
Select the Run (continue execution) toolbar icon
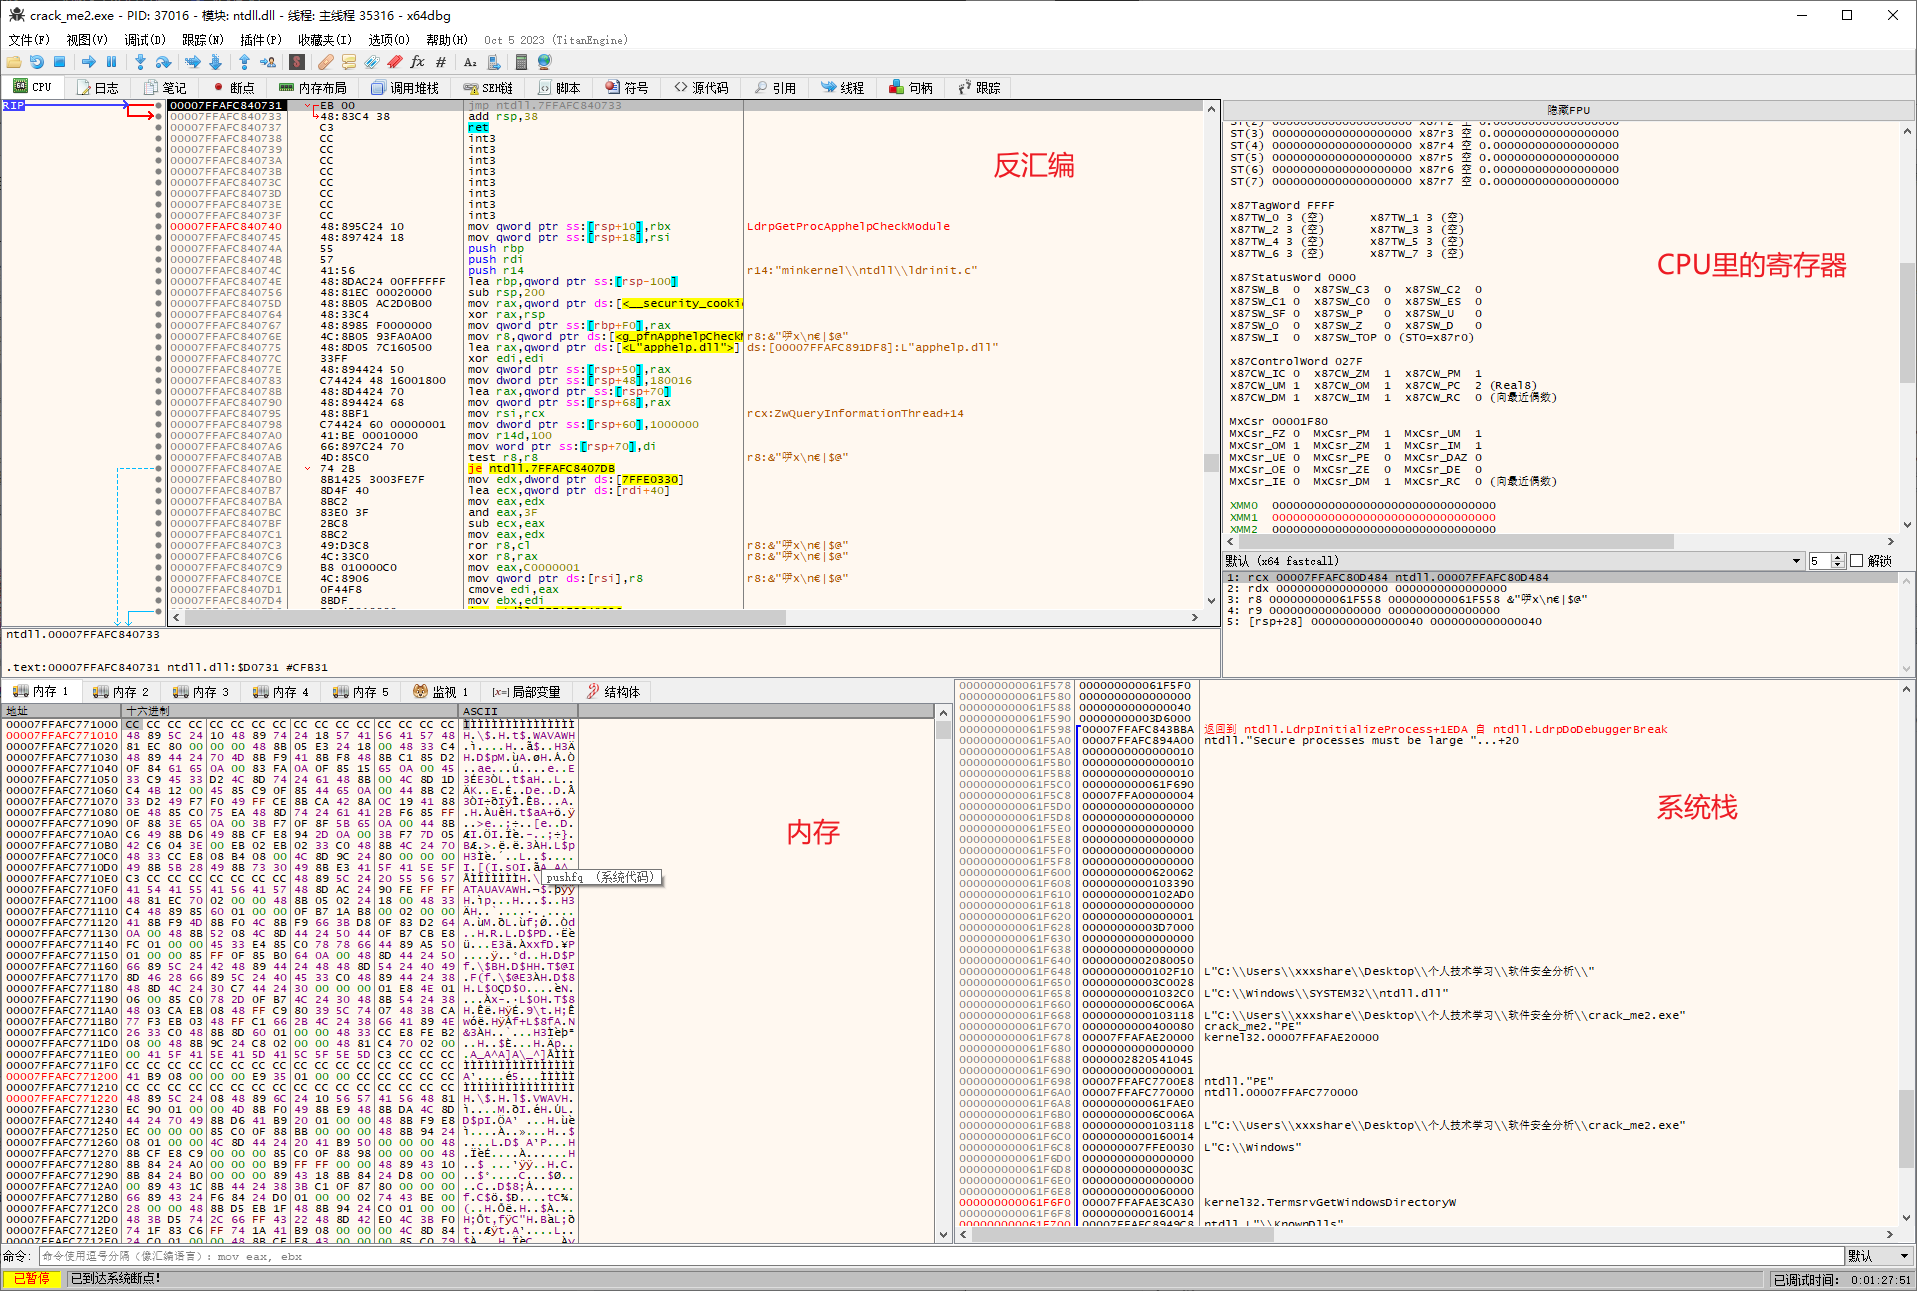[90, 61]
